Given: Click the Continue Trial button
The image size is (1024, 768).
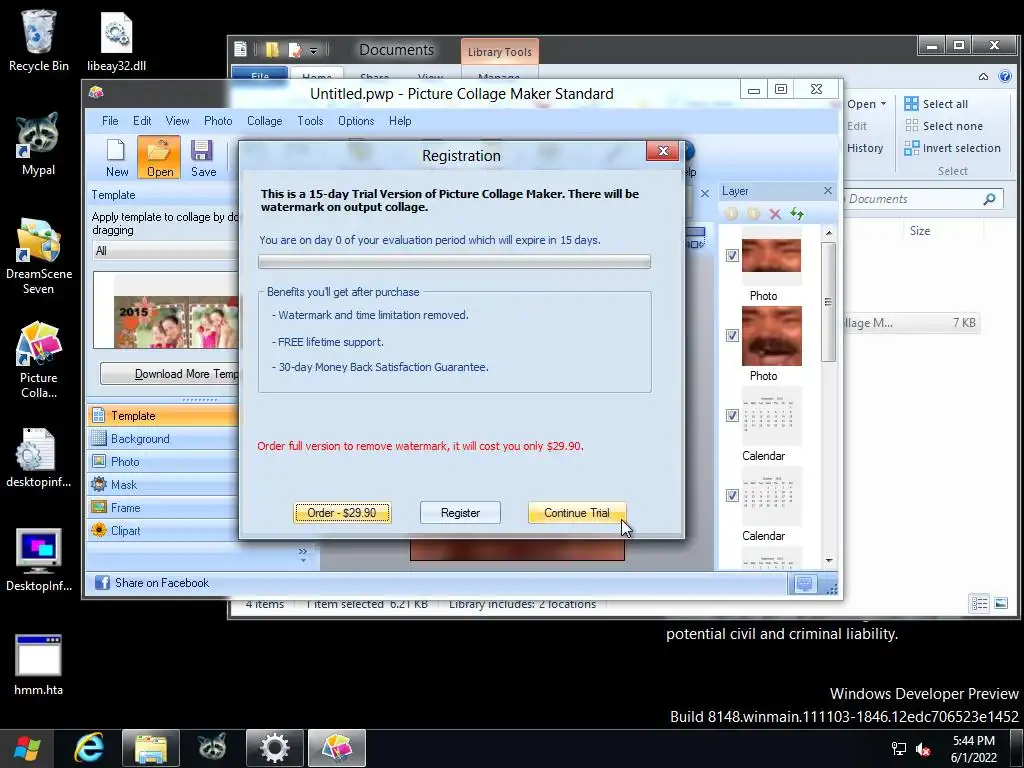Looking at the screenshot, I should (577, 513).
